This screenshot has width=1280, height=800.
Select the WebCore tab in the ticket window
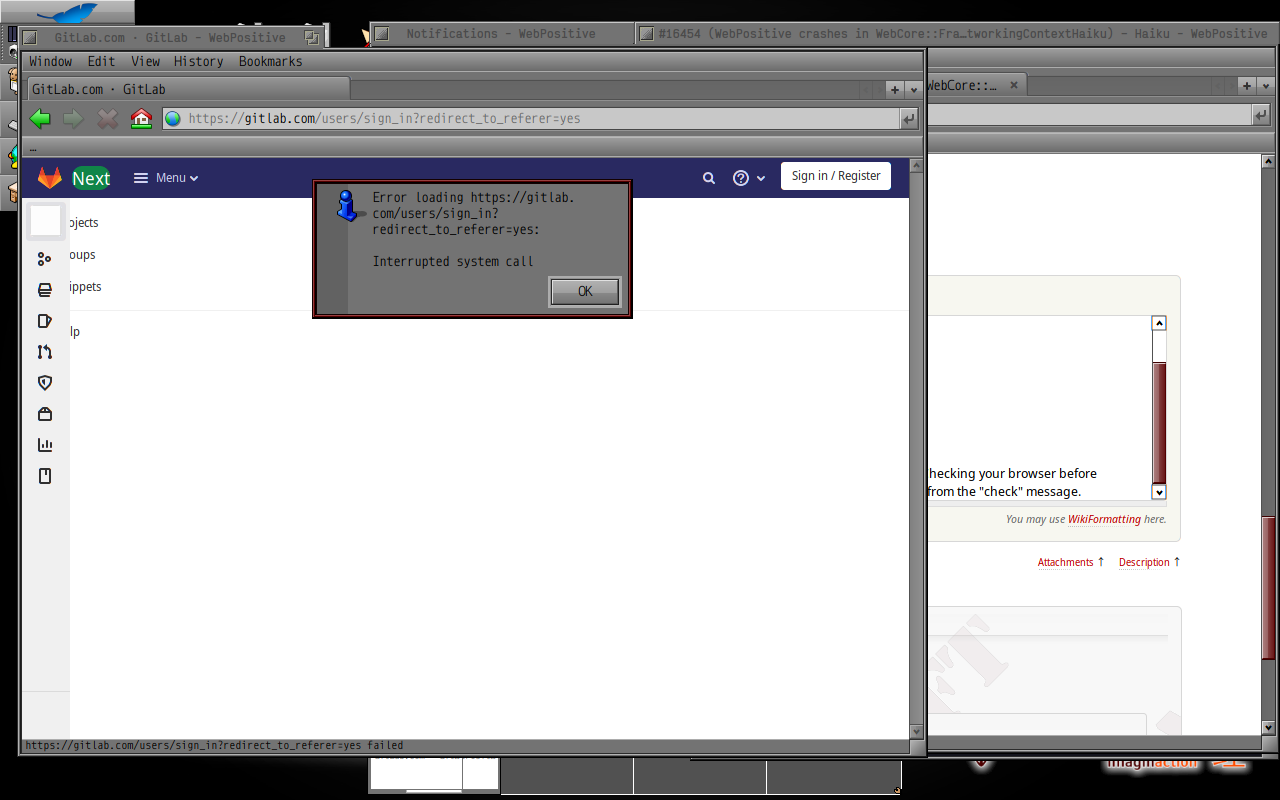(975, 85)
